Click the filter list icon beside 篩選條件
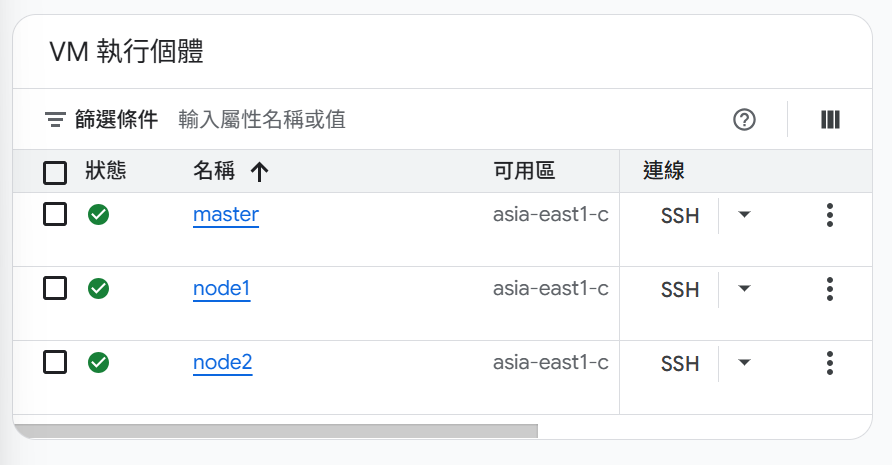This screenshot has width=892, height=465. (x=55, y=120)
